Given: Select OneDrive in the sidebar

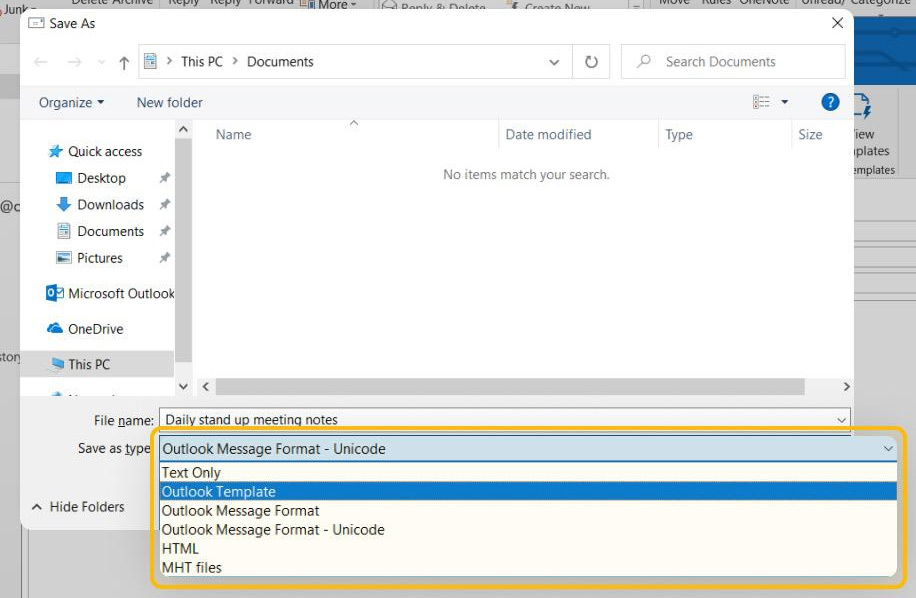Looking at the screenshot, I should pyautogui.click(x=92, y=329).
